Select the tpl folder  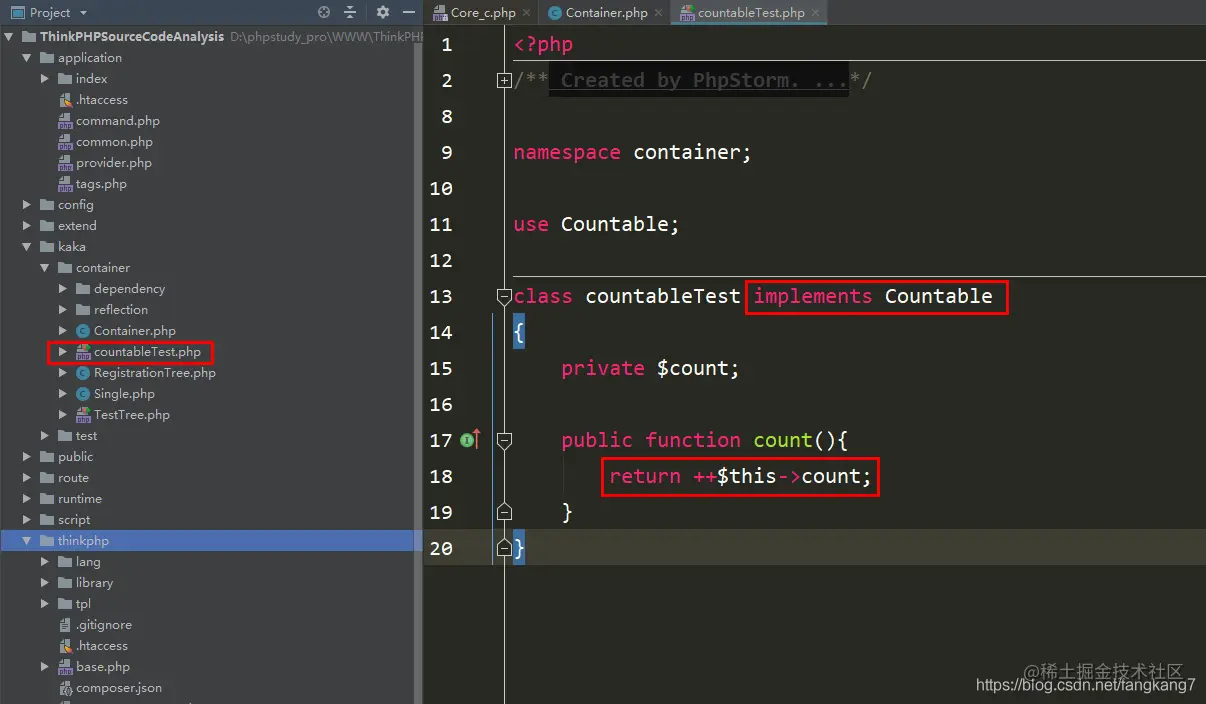83,604
